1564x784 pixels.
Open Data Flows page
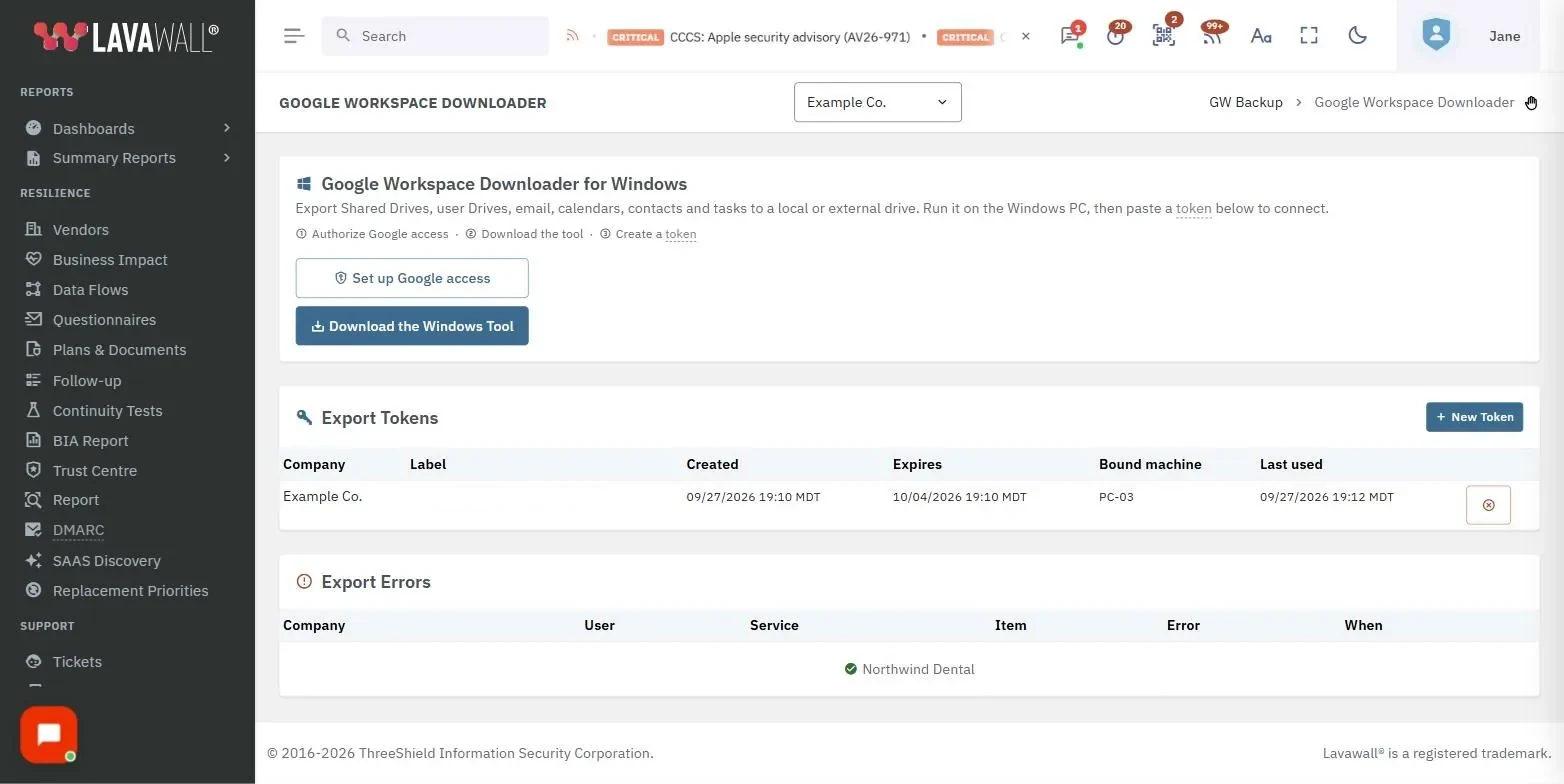[x=90, y=289]
